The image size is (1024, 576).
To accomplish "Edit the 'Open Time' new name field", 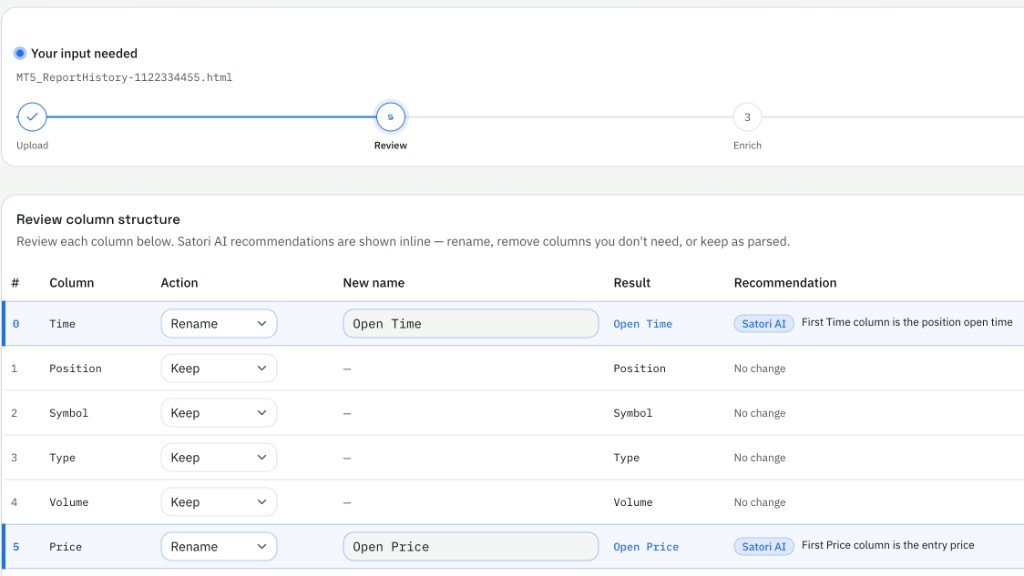I will 470,323.
